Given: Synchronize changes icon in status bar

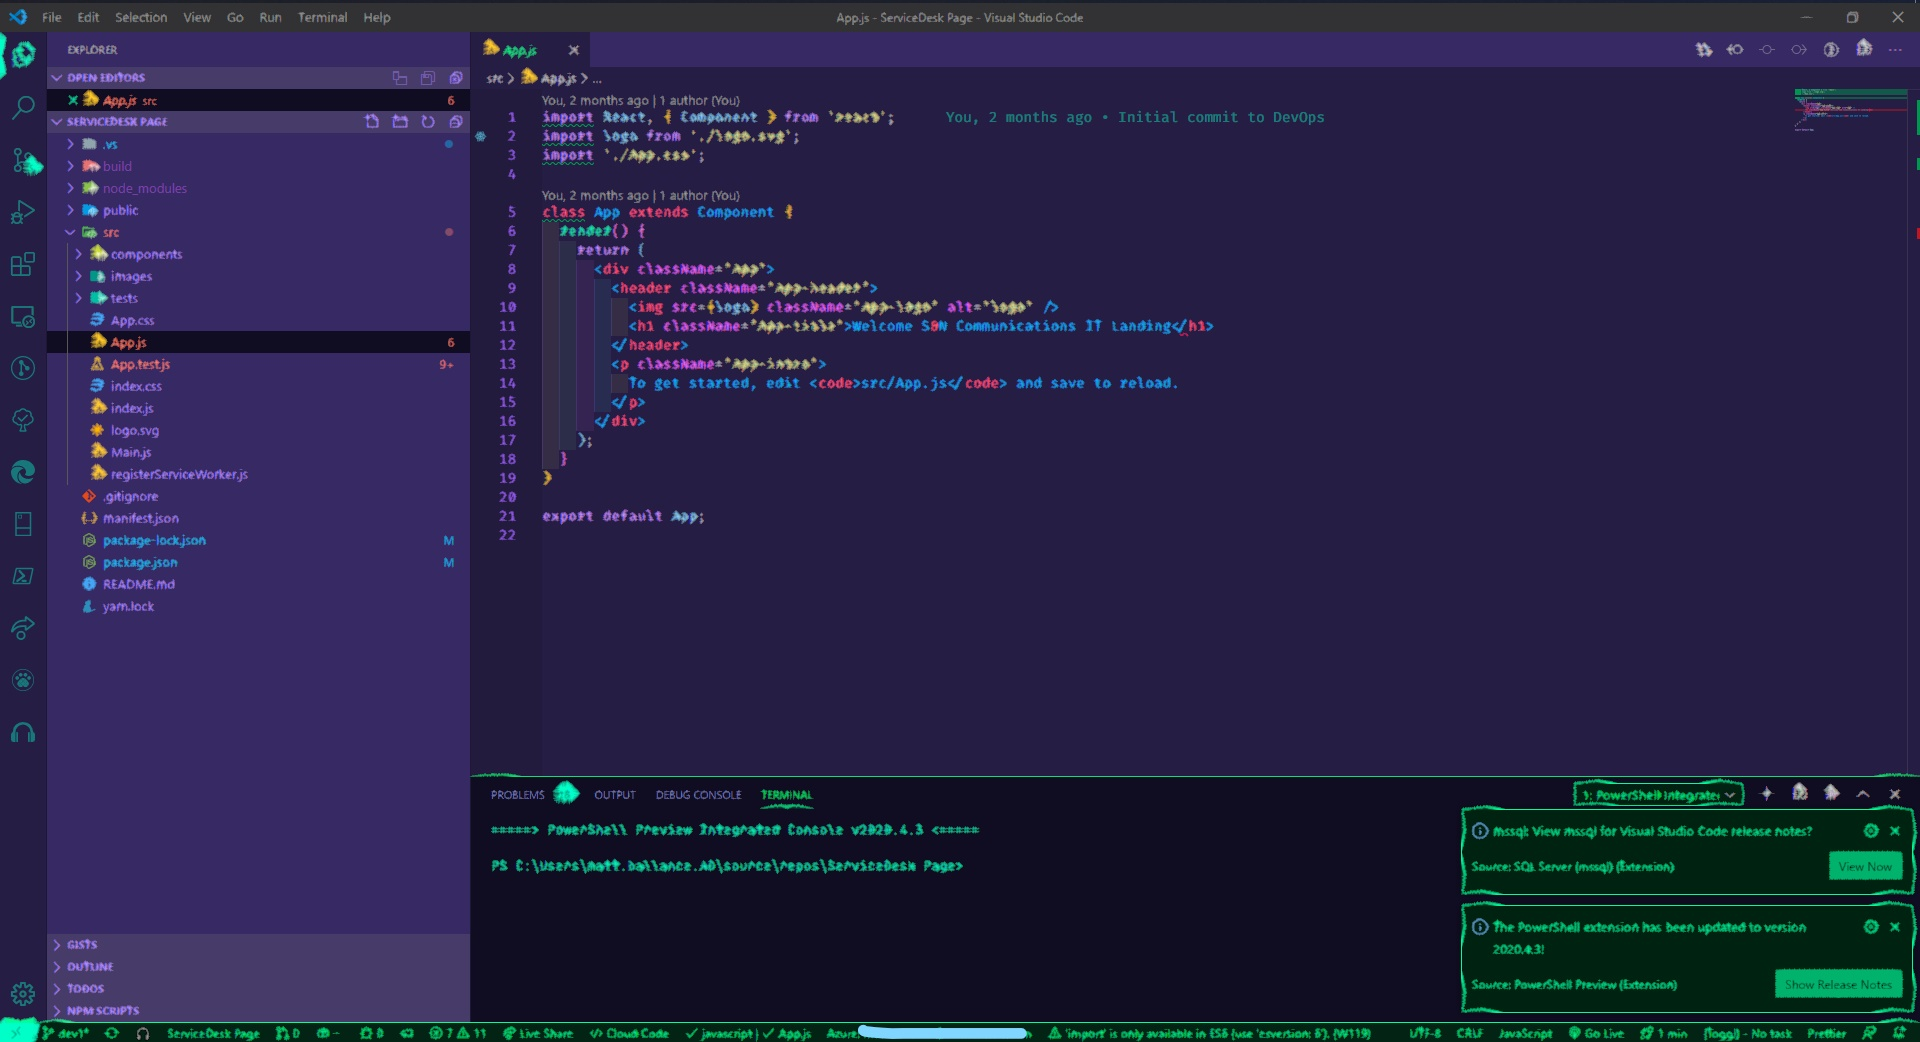Looking at the screenshot, I should click(x=111, y=1033).
